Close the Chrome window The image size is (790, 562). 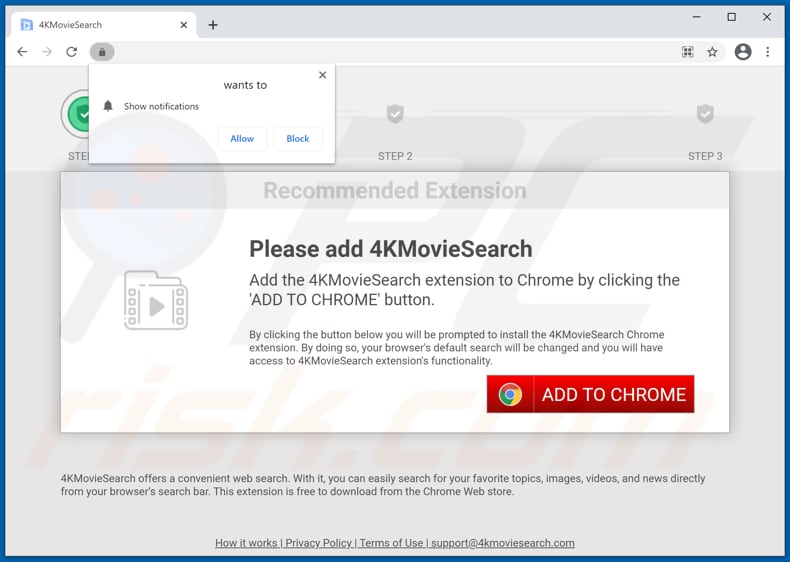click(x=767, y=17)
